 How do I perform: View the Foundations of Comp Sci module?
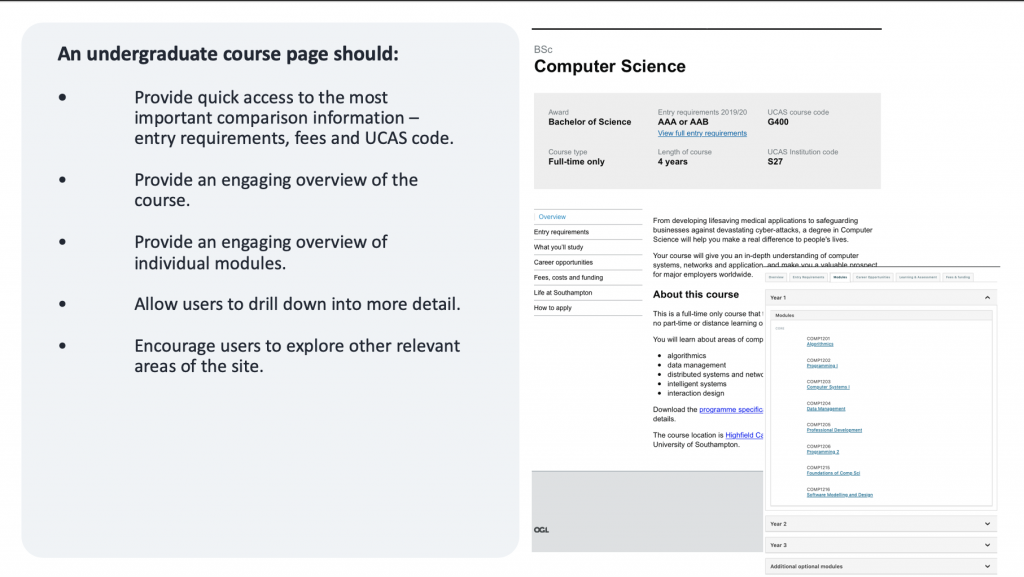coord(833,473)
